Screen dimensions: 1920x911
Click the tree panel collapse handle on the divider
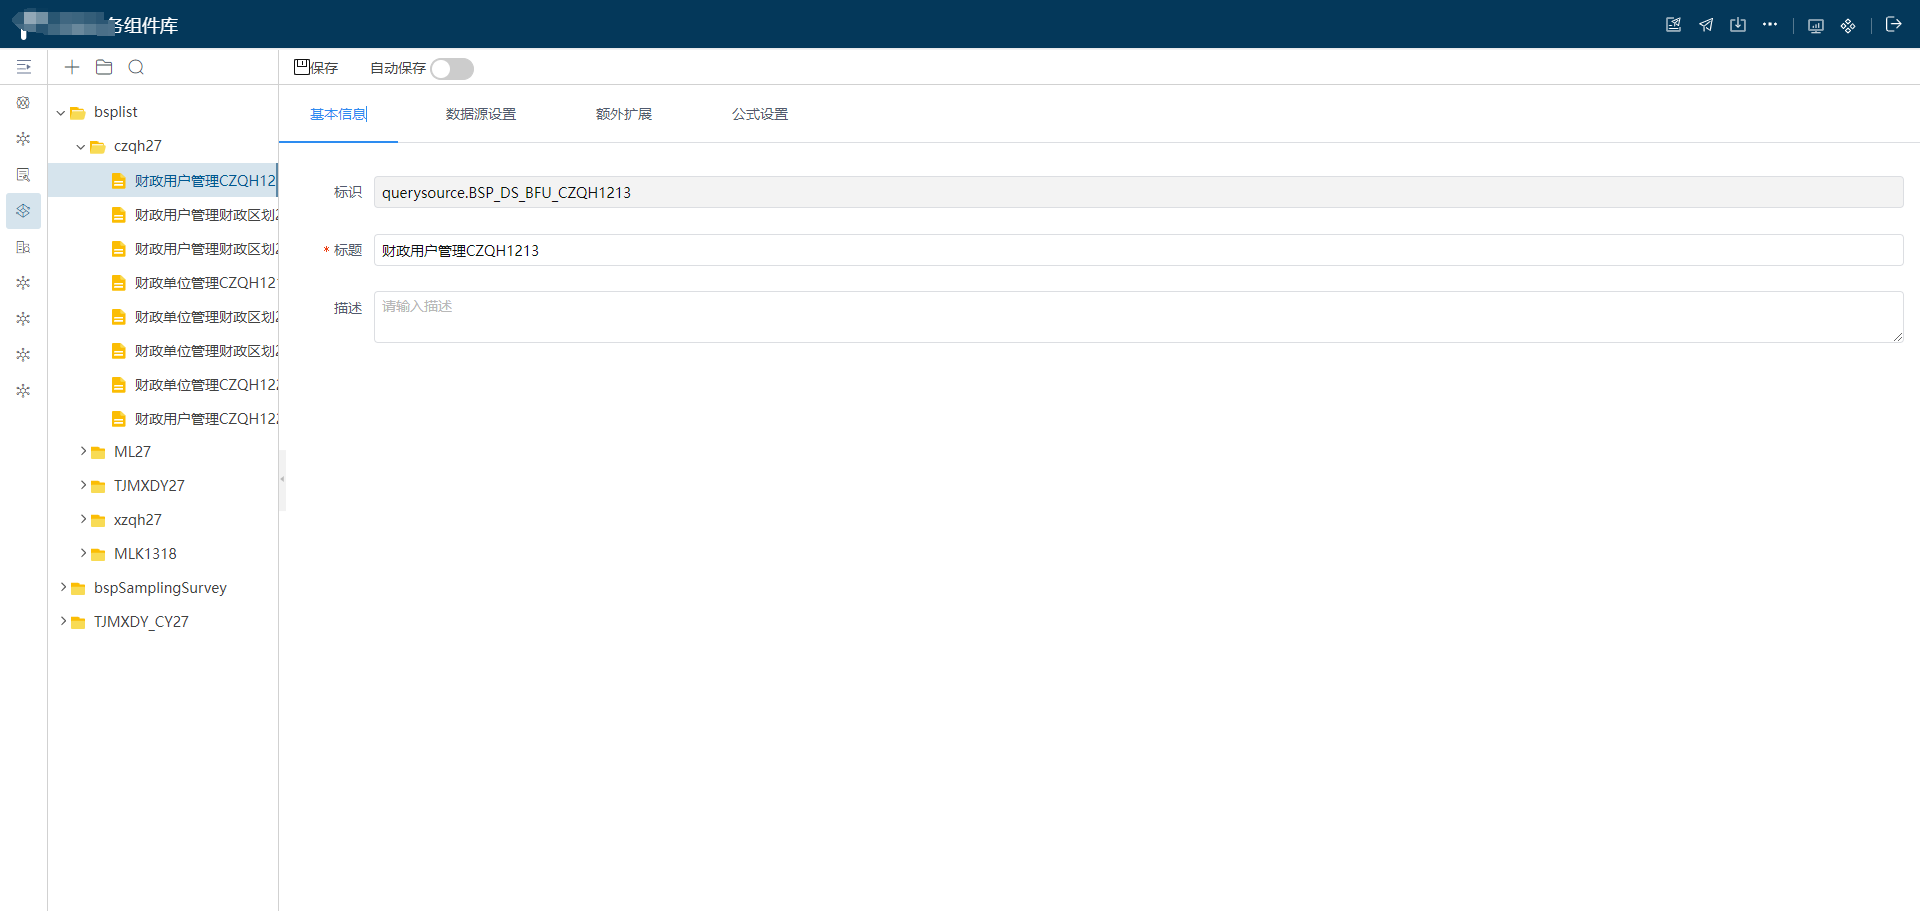pos(282,480)
